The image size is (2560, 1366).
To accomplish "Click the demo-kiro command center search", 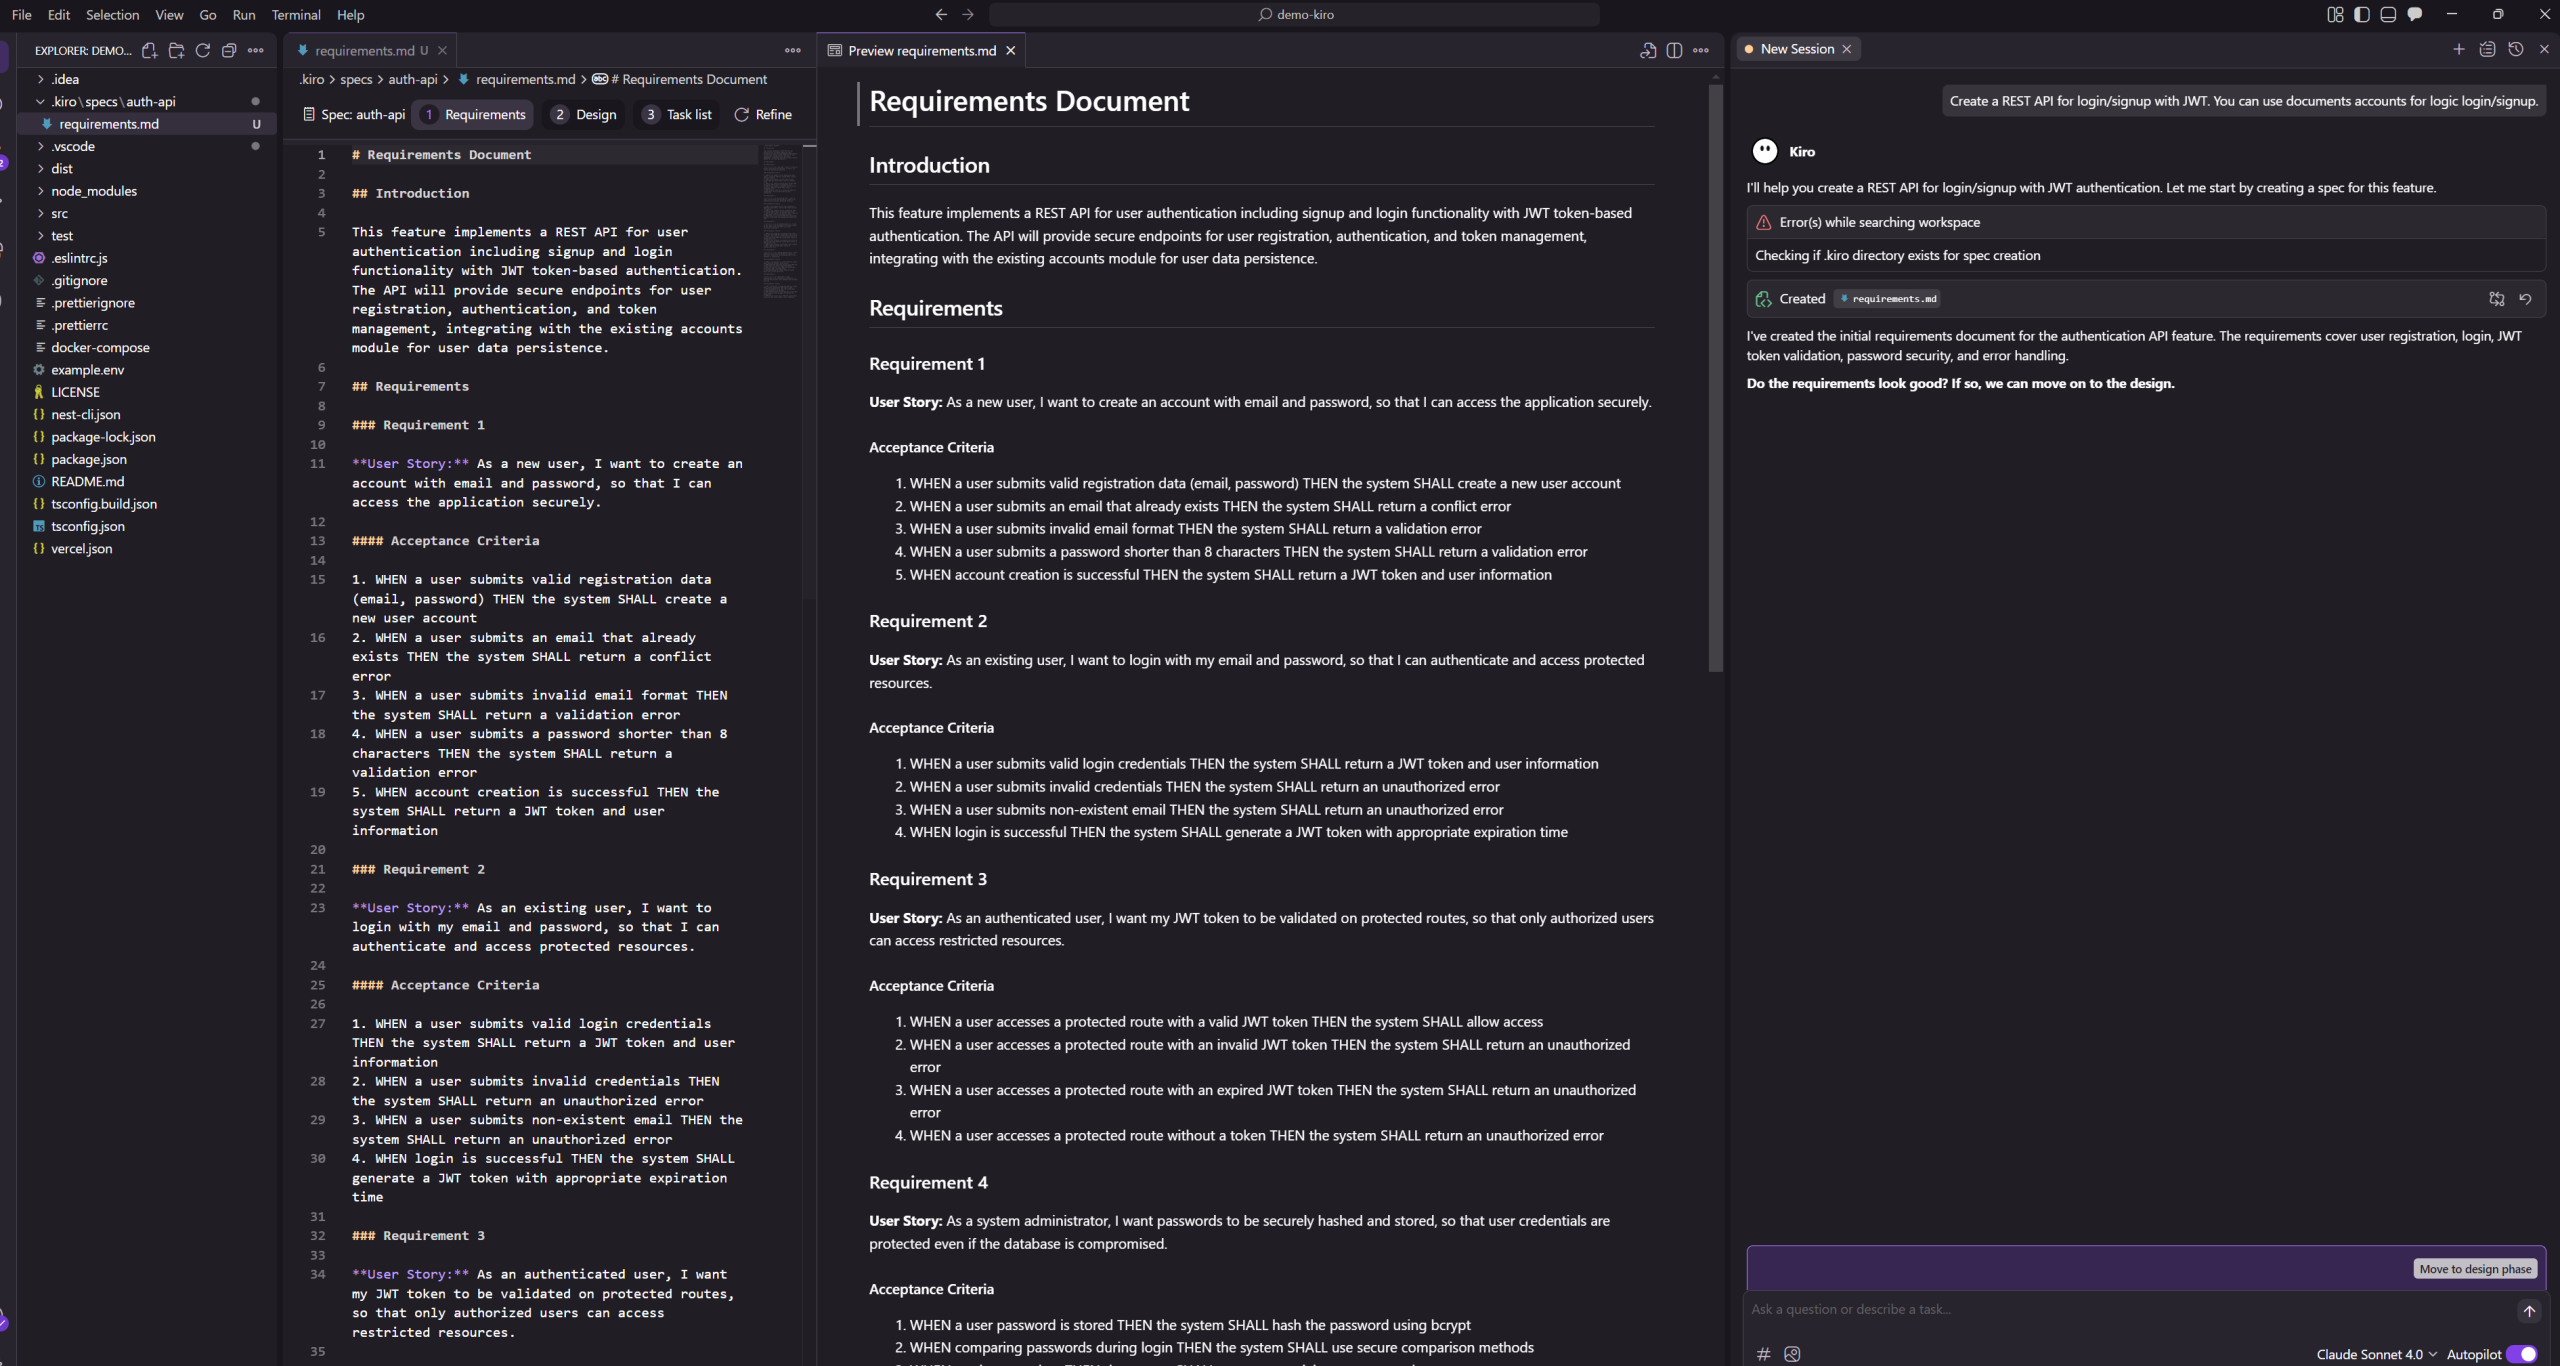I will click(x=1294, y=14).
